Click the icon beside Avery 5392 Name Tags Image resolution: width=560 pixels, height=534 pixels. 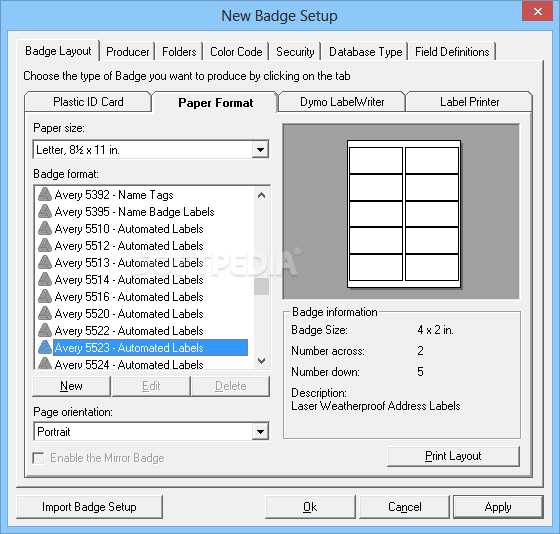[45, 195]
